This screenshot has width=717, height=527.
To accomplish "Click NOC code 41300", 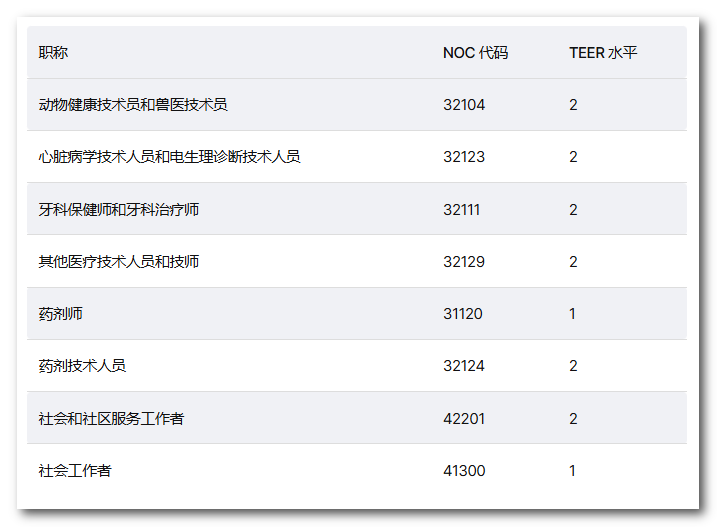I will tap(464, 471).
